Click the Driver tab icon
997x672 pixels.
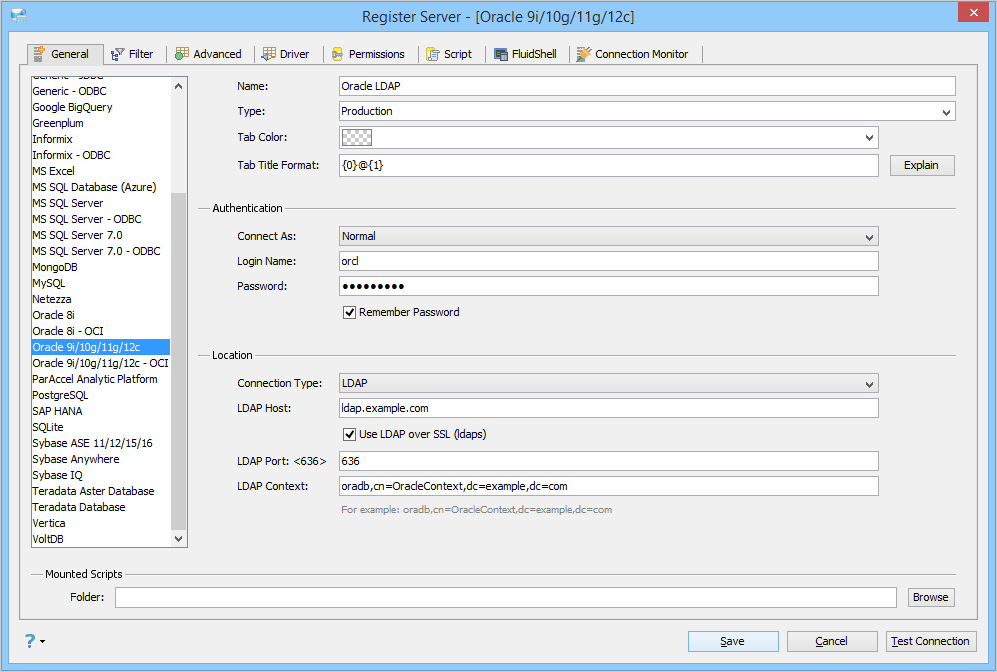coord(269,54)
